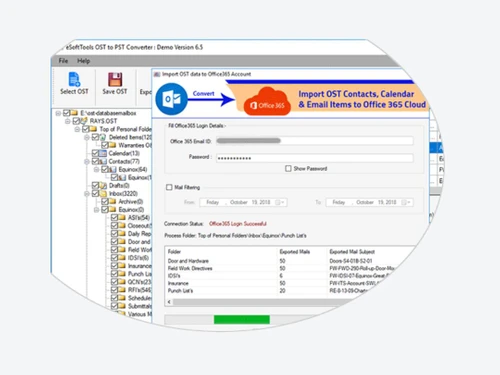
Task: Click the Office 365 Email ID field
Action: (x=315, y=141)
